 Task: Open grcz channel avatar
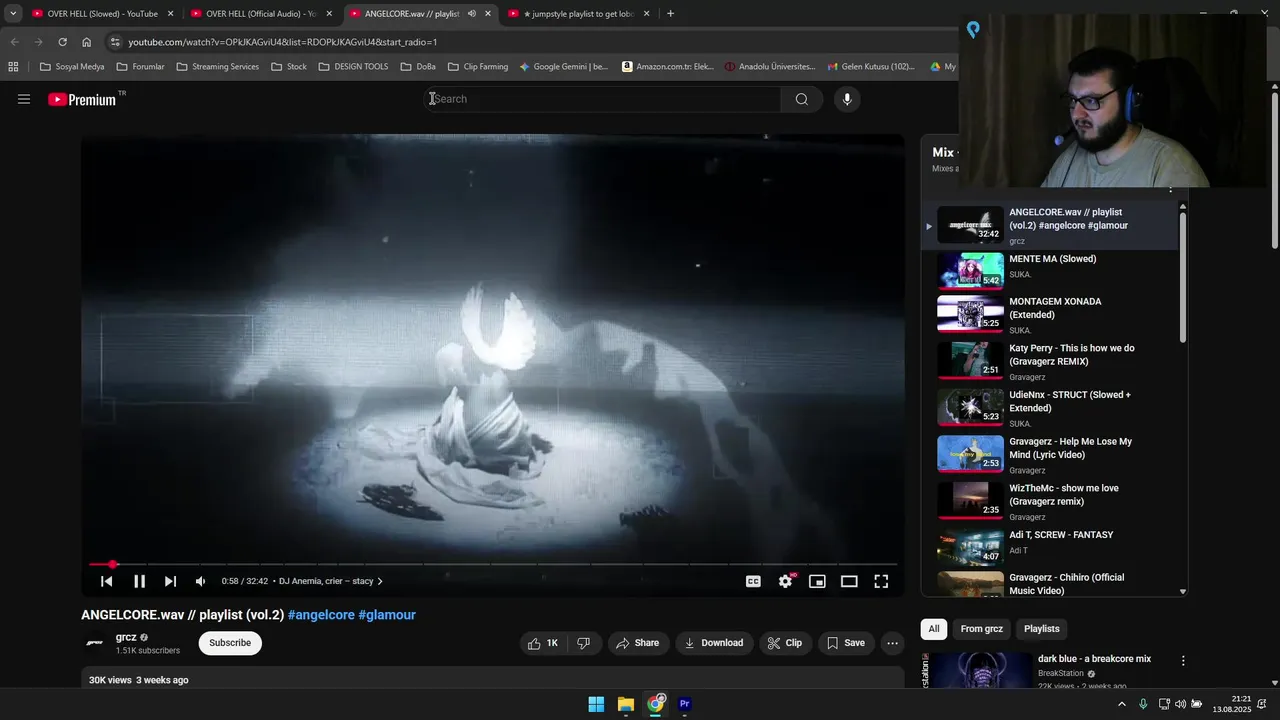coord(95,643)
